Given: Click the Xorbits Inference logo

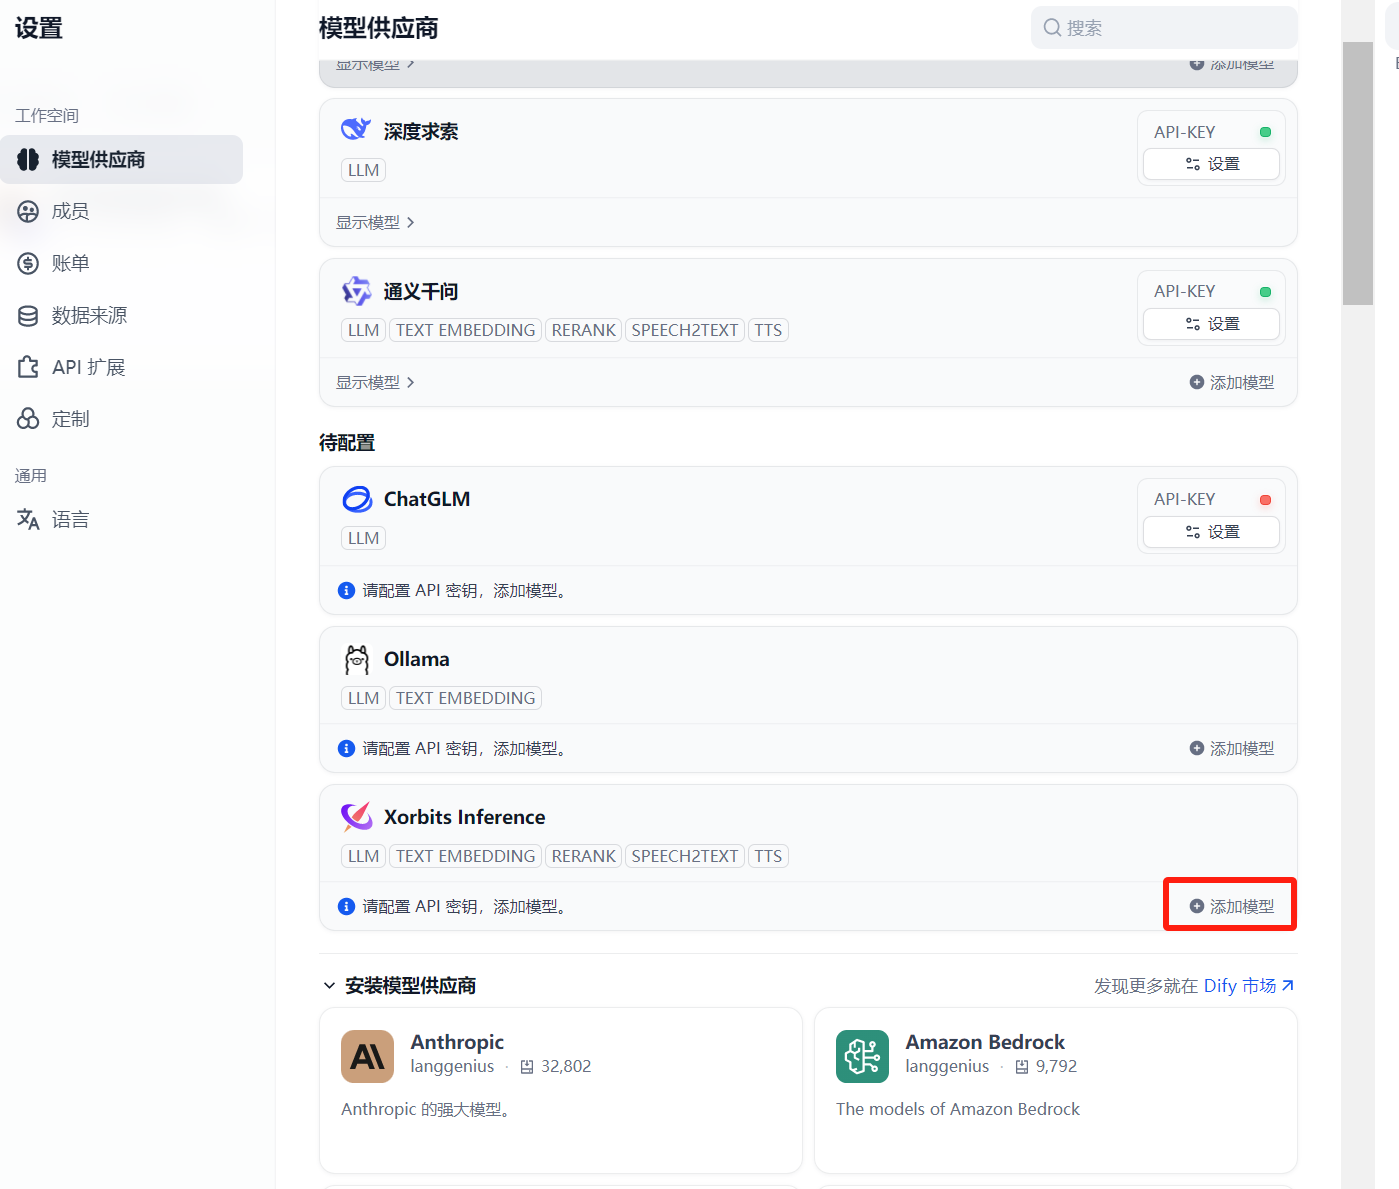Looking at the screenshot, I should pyautogui.click(x=356, y=817).
